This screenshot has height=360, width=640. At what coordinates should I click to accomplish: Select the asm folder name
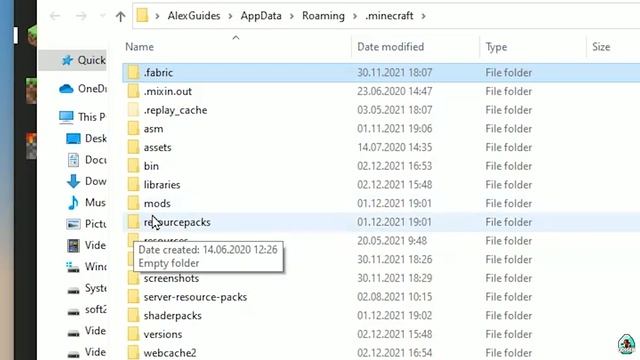(x=153, y=129)
